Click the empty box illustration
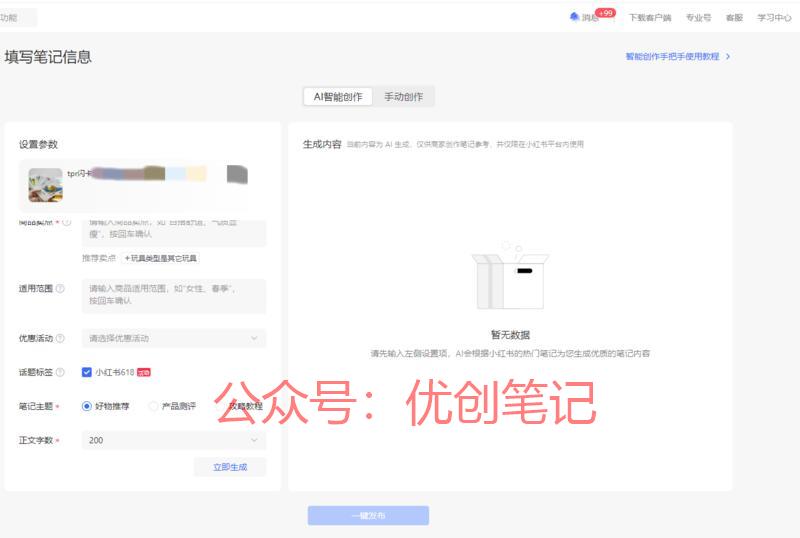This screenshot has height=538, width=800. tap(510, 276)
